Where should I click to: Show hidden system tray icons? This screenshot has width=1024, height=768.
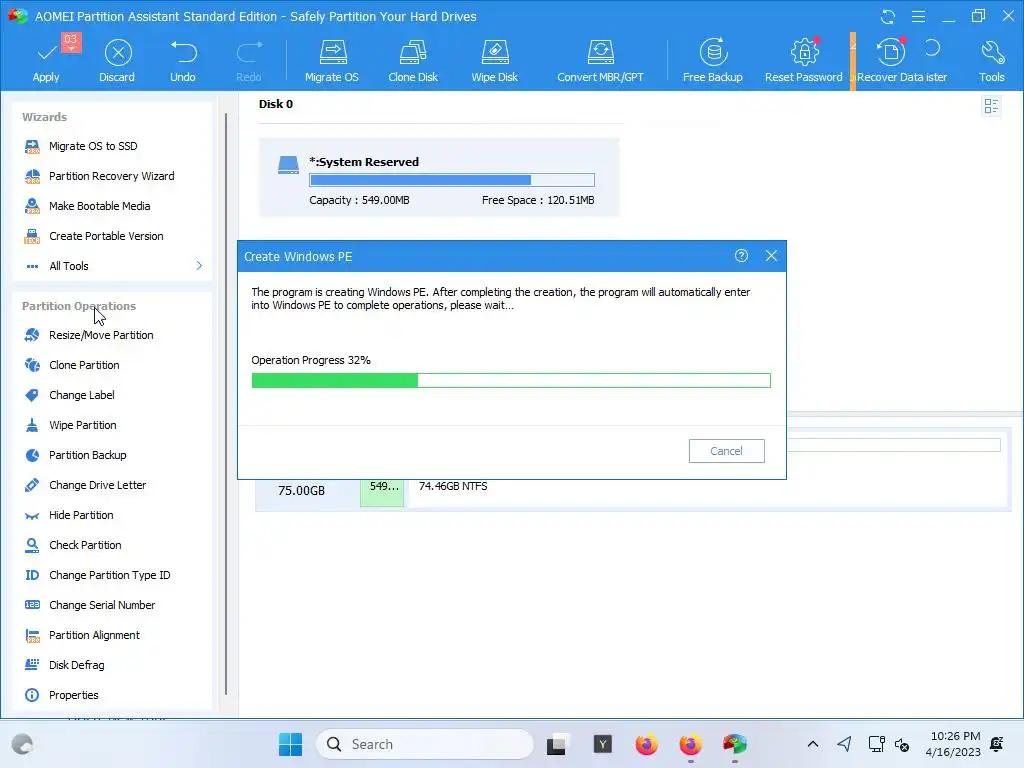pyautogui.click(x=812, y=744)
